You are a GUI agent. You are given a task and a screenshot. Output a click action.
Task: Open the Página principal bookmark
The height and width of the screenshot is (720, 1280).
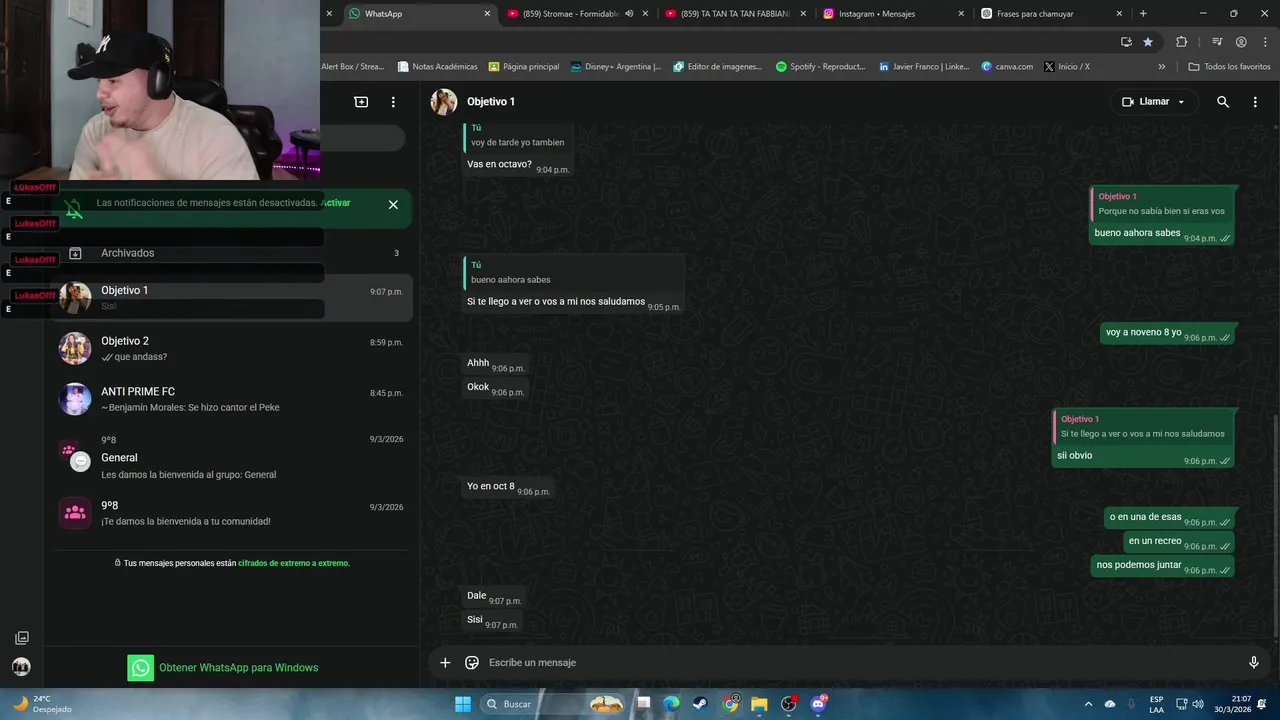523,67
